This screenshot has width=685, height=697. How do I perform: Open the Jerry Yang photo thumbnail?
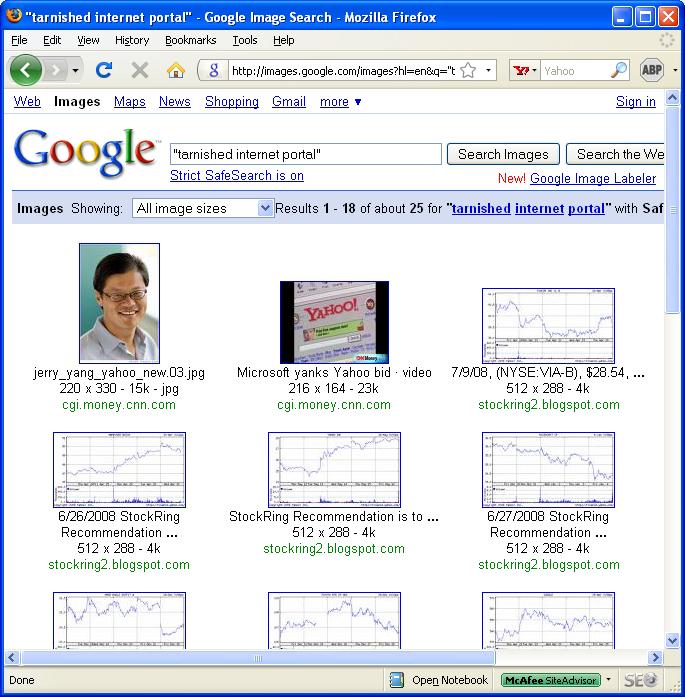[x=119, y=303]
